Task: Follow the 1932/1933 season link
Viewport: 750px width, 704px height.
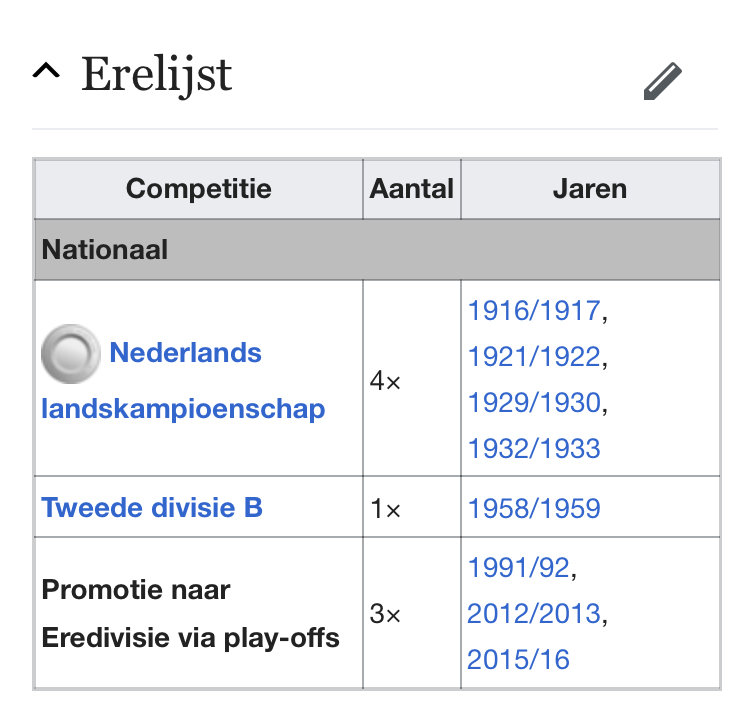Action: coord(534,448)
